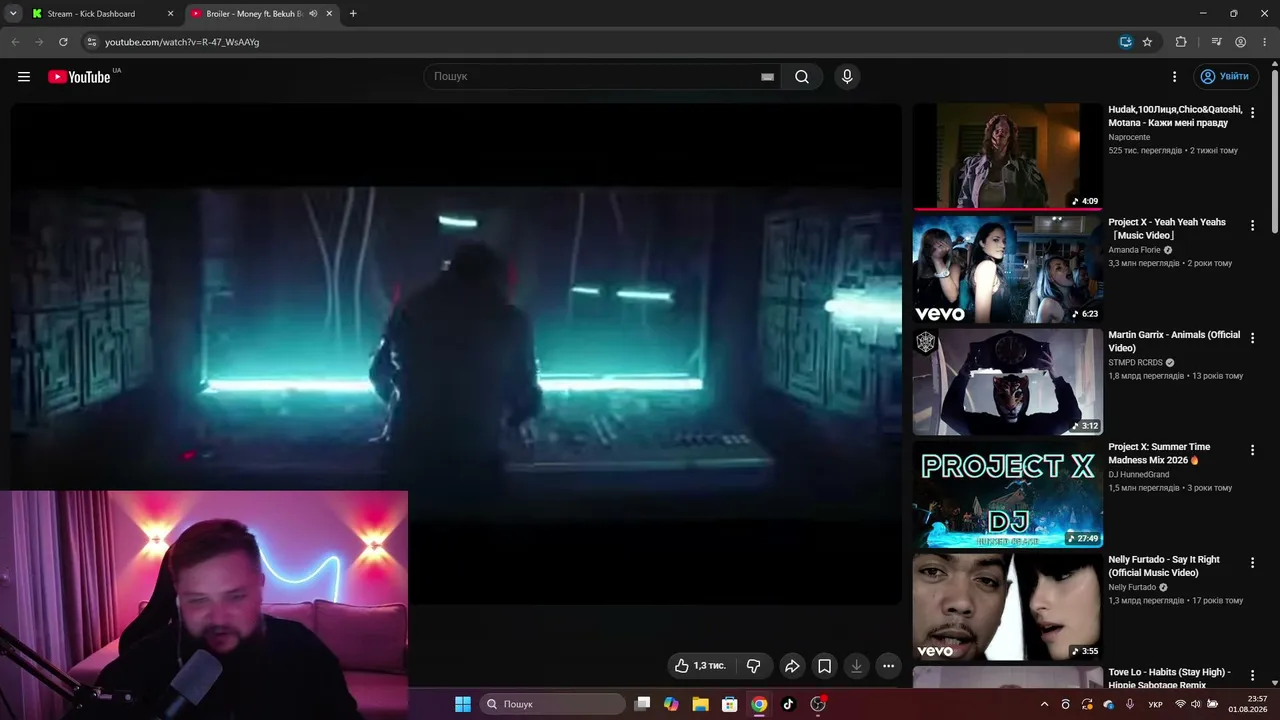Open options for Hudak Кажи мені правду video
Image resolution: width=1280 pixels, height=720 pixels.
(x=1252, y=113)
